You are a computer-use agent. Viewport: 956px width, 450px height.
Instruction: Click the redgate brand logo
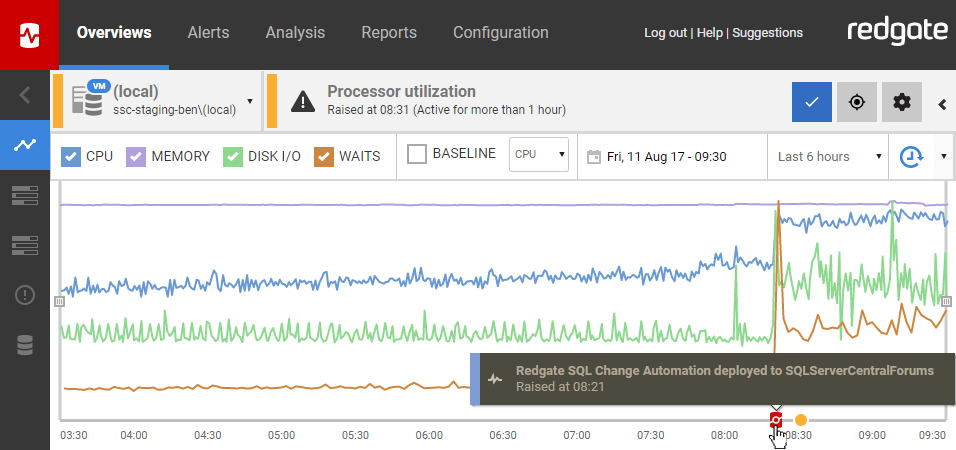click(x=897, y=32)
